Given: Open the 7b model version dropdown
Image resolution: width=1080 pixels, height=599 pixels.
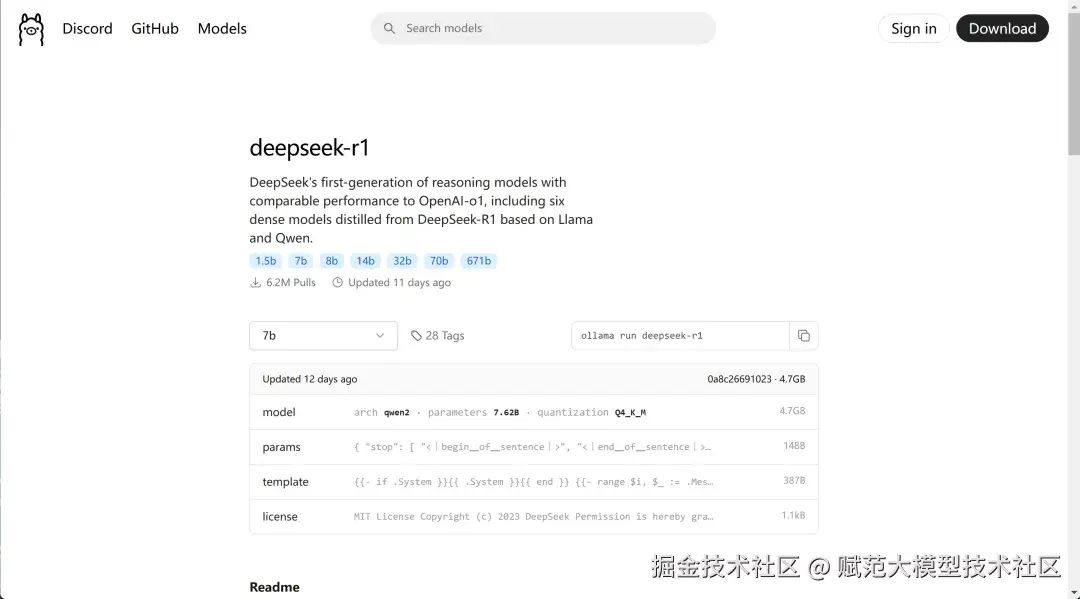Looking at the screenshot, I should click(x=323, y=336).
